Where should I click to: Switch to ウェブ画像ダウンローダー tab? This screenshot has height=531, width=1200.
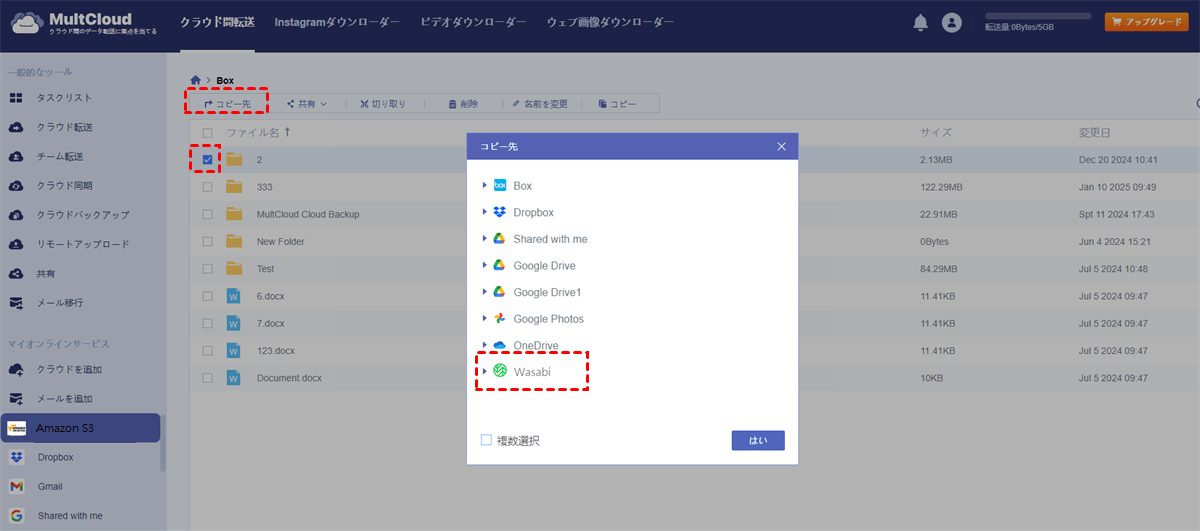click(x=610, y=22)
